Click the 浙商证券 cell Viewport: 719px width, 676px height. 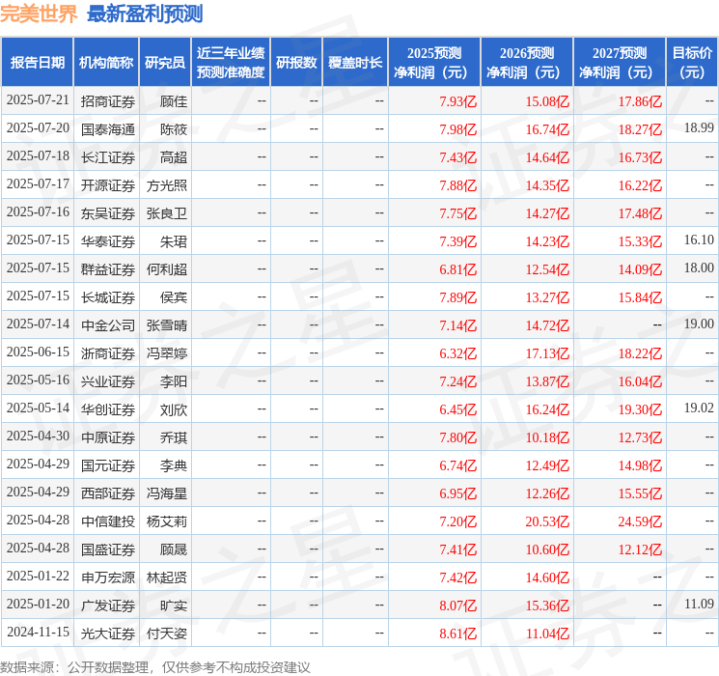(108, 353)
